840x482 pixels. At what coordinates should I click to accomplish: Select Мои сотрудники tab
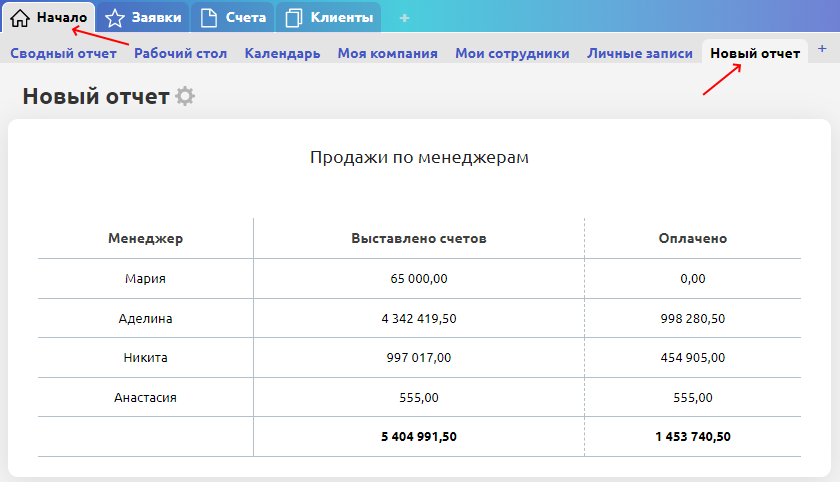(x=512, y=53)
